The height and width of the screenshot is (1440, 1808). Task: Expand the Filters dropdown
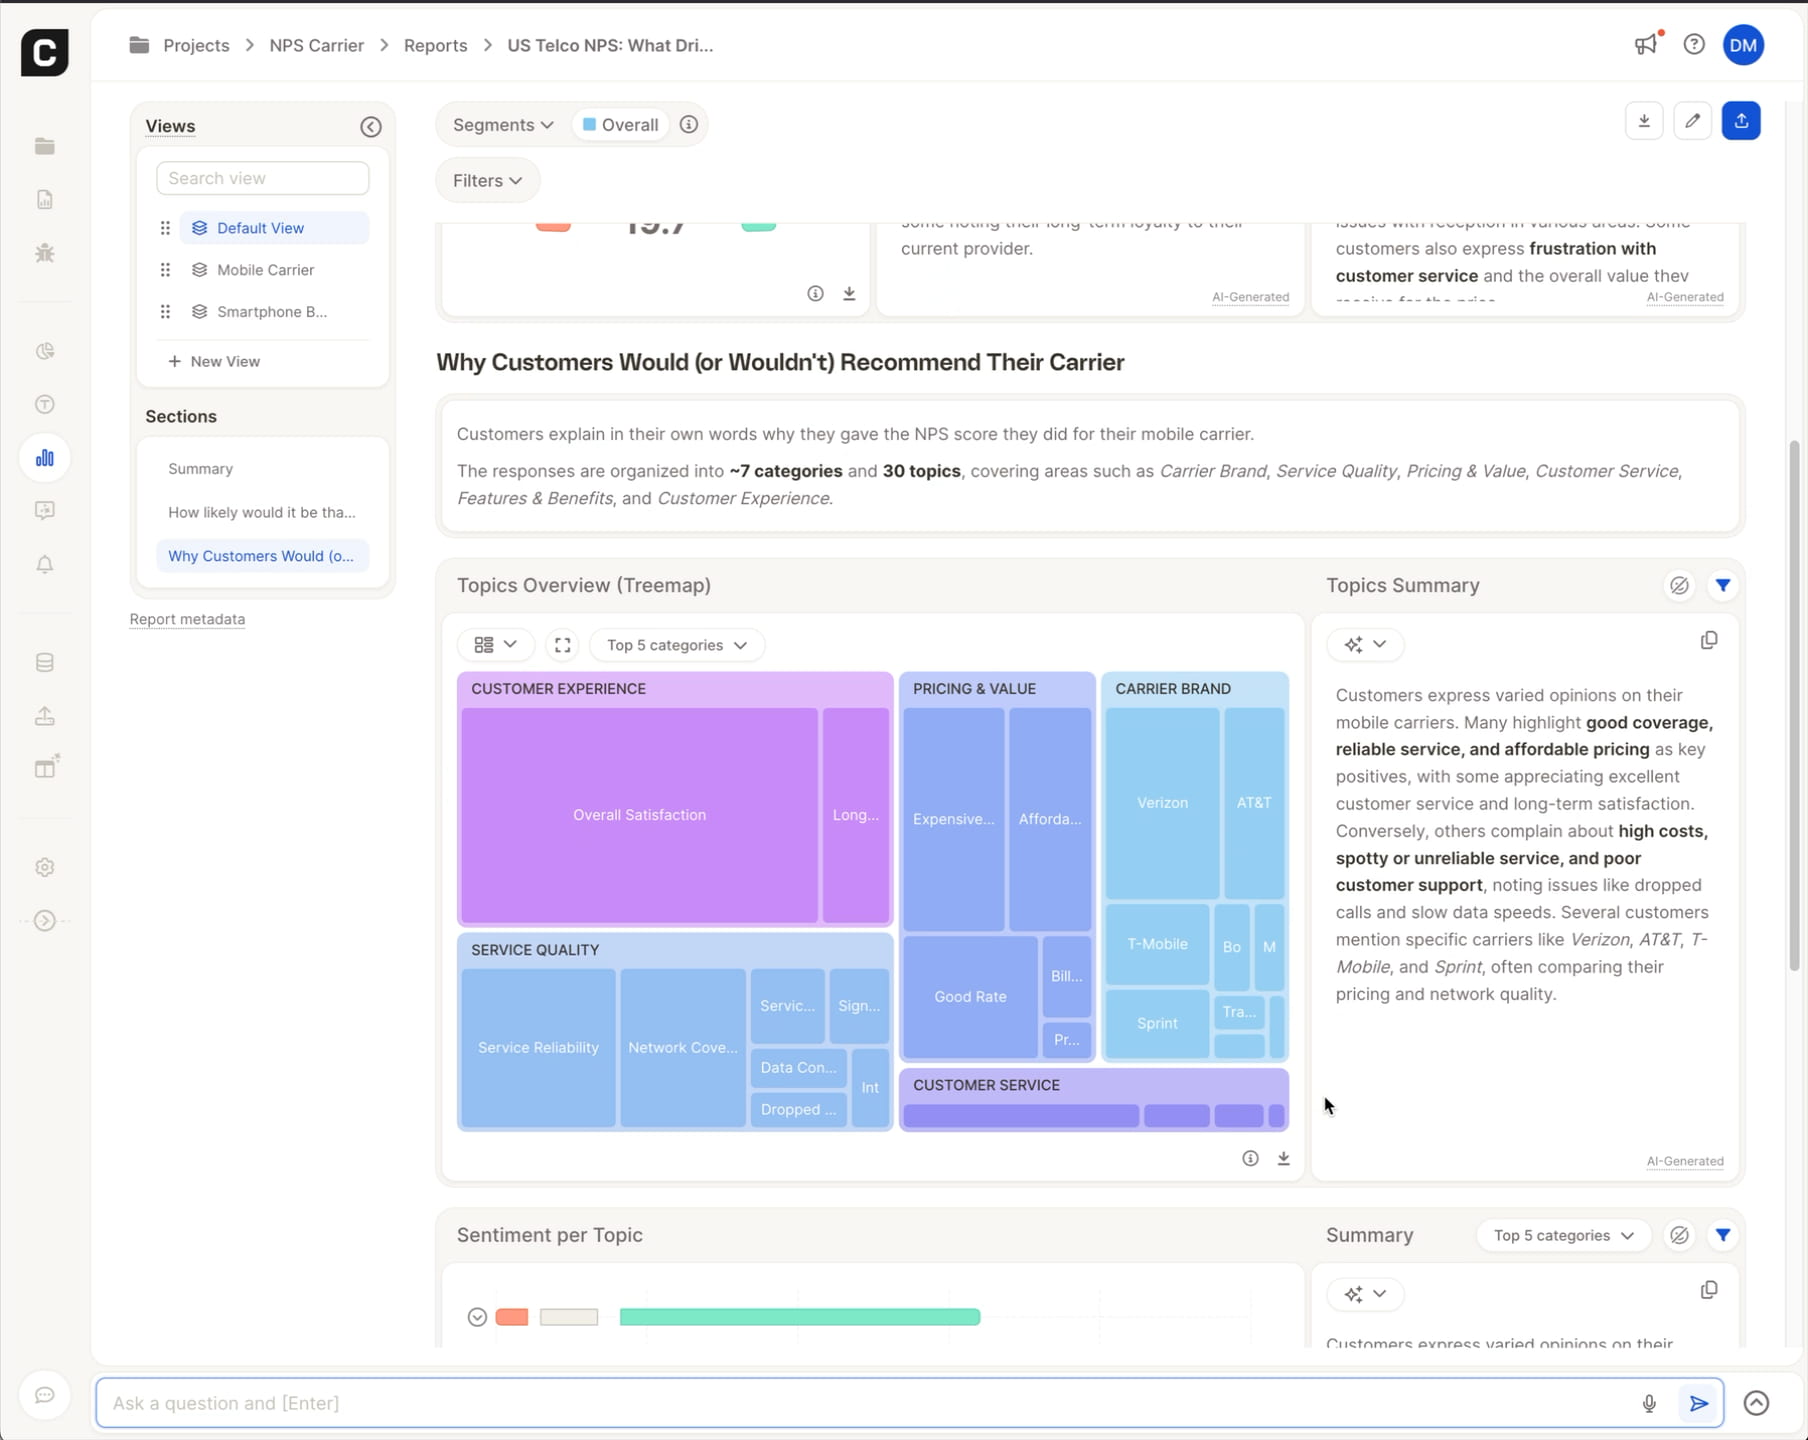pyautogui.click(x=487, y=181)
